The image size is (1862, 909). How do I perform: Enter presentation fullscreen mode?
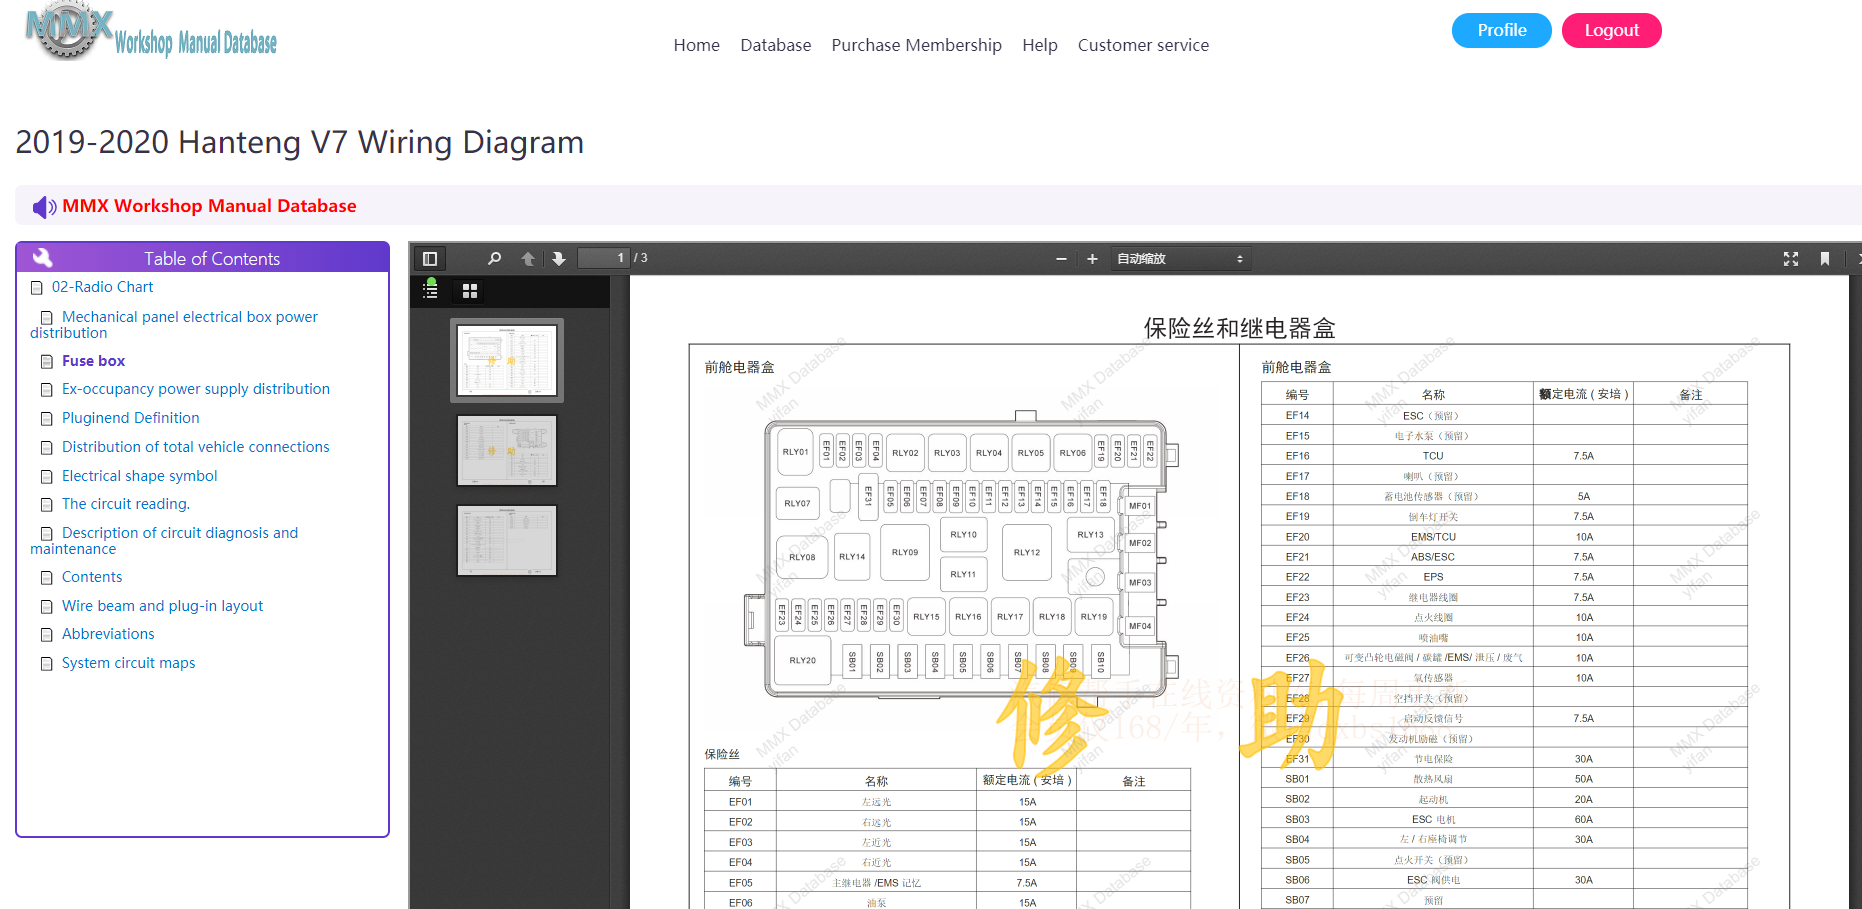(1791, 259)
